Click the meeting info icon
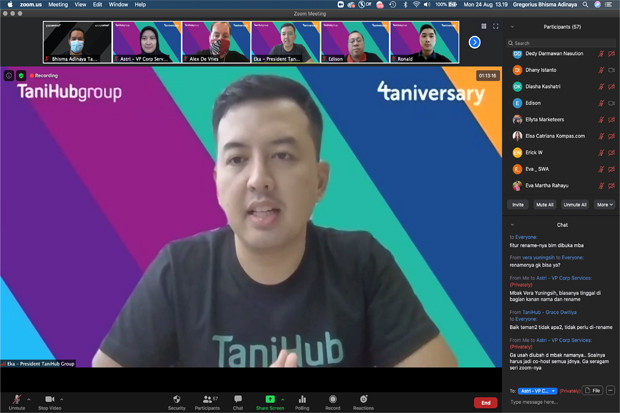The image size is (620, 413). [9, 75]
